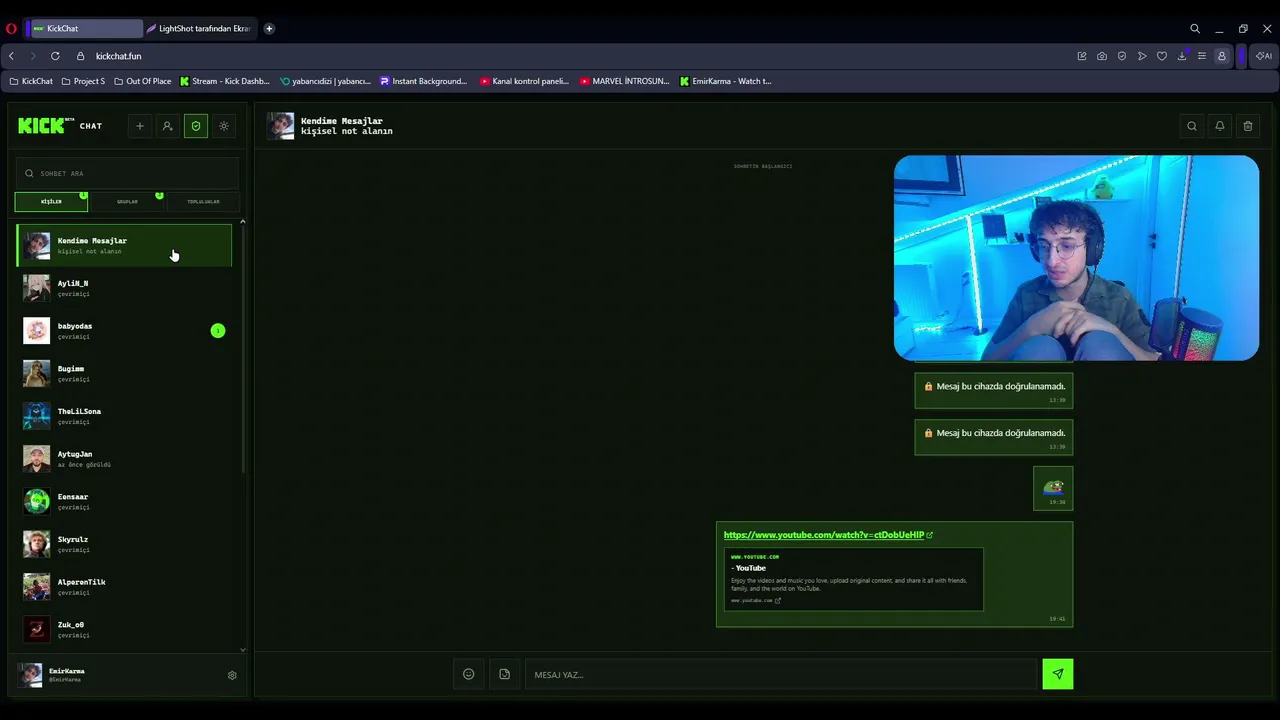Viewport: 1280px width, 720px height.
Task: Send the message with green arrow button
Action: coord(1058,674)
